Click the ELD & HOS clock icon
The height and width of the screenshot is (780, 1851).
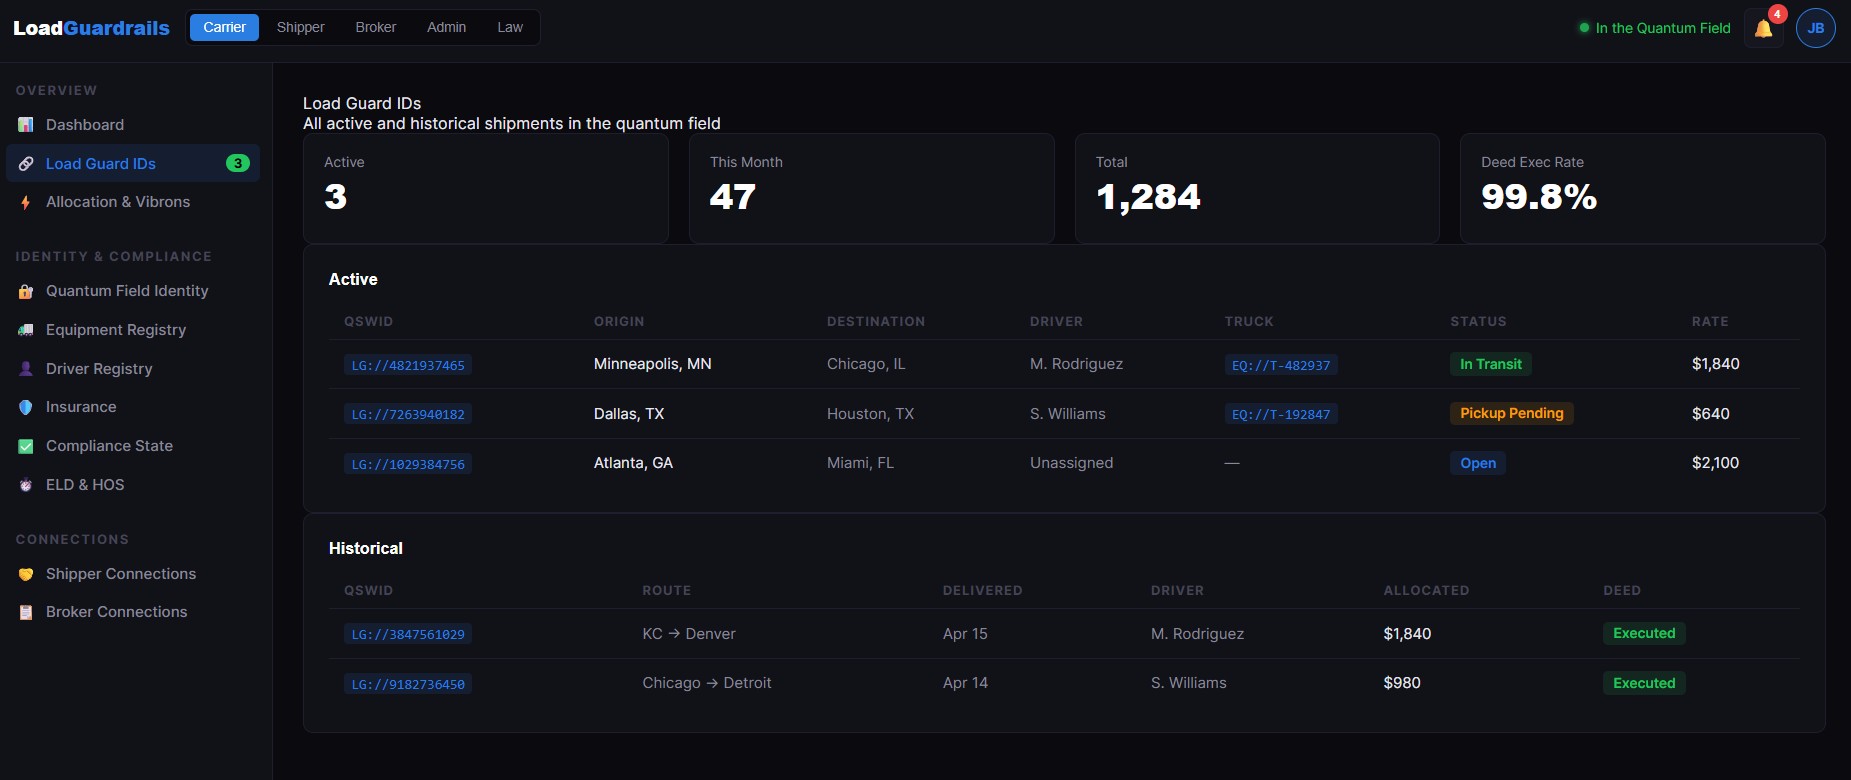[26, 485]
